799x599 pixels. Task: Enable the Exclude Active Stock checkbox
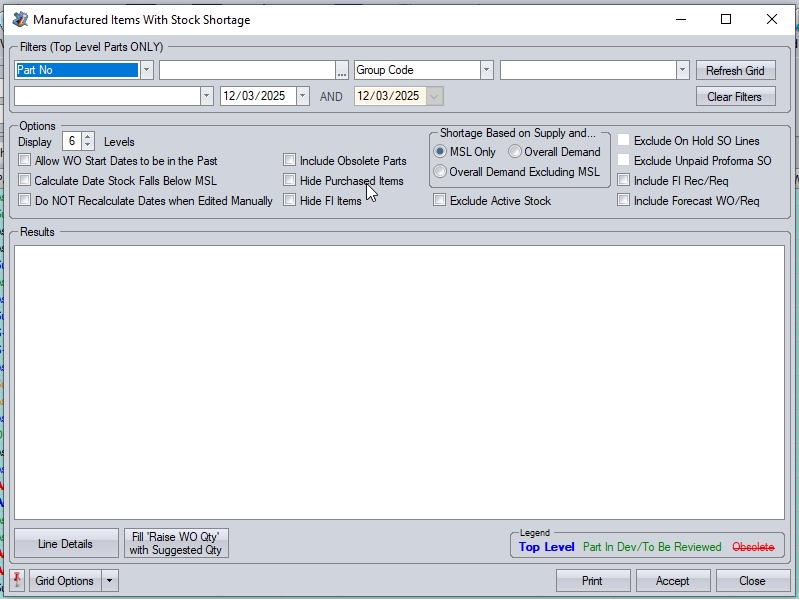point(440,201)
